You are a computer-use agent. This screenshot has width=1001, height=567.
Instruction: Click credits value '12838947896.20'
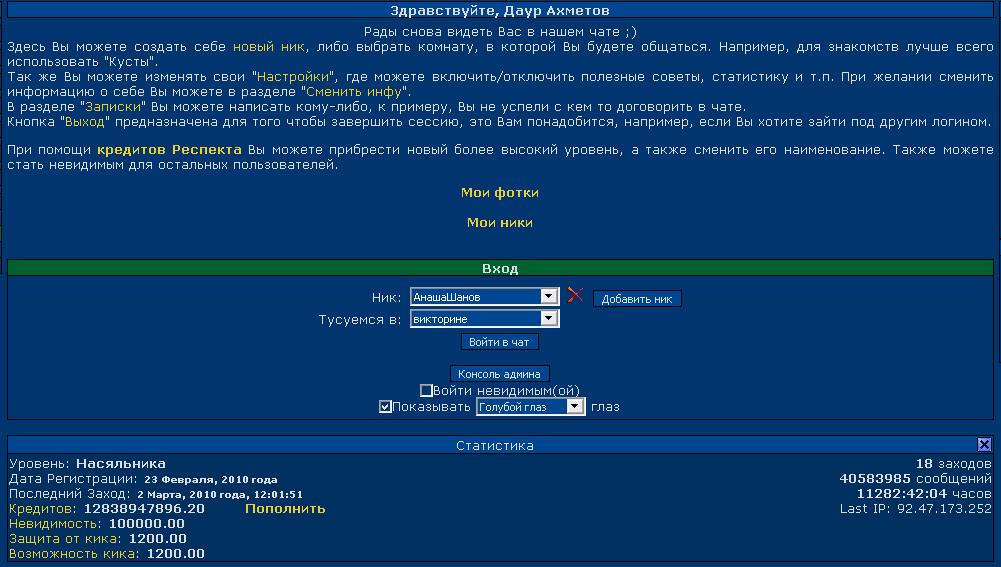click(x=144, y=509)
